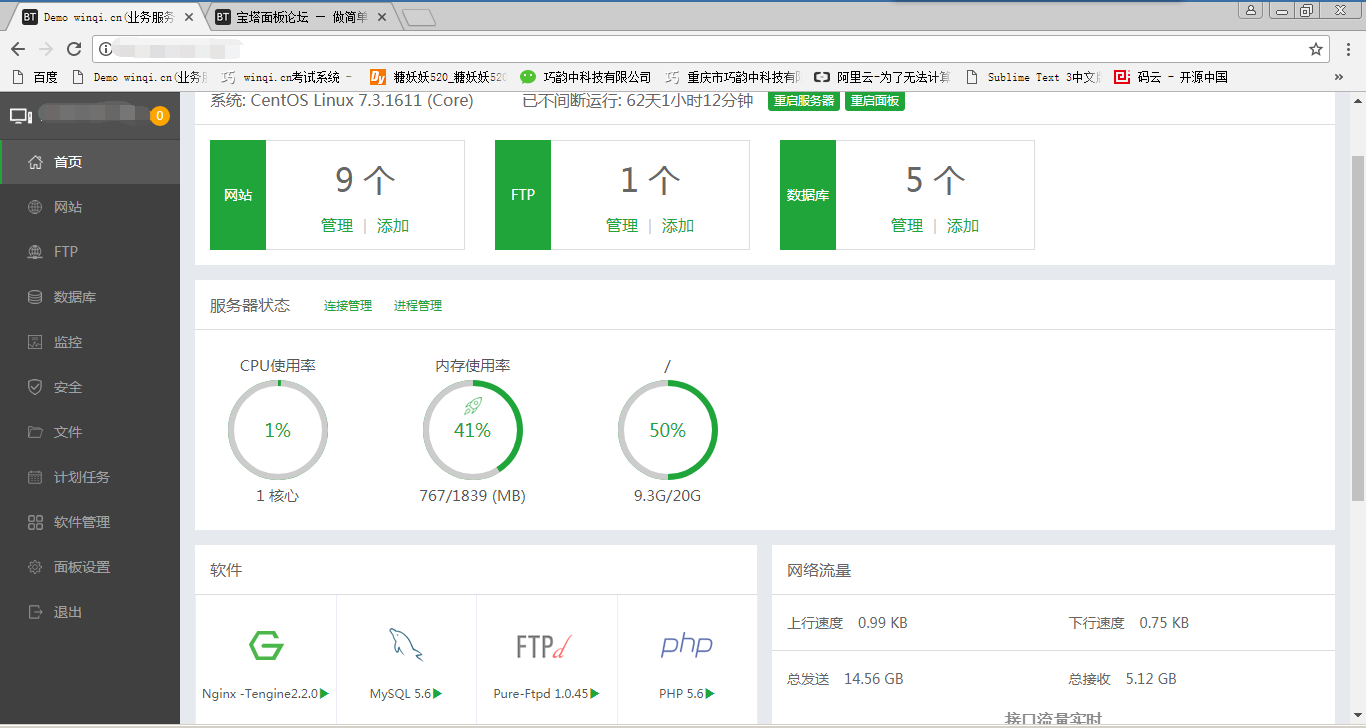
Task: Open the 进程管理 link
Action: [x=418, y=306]
